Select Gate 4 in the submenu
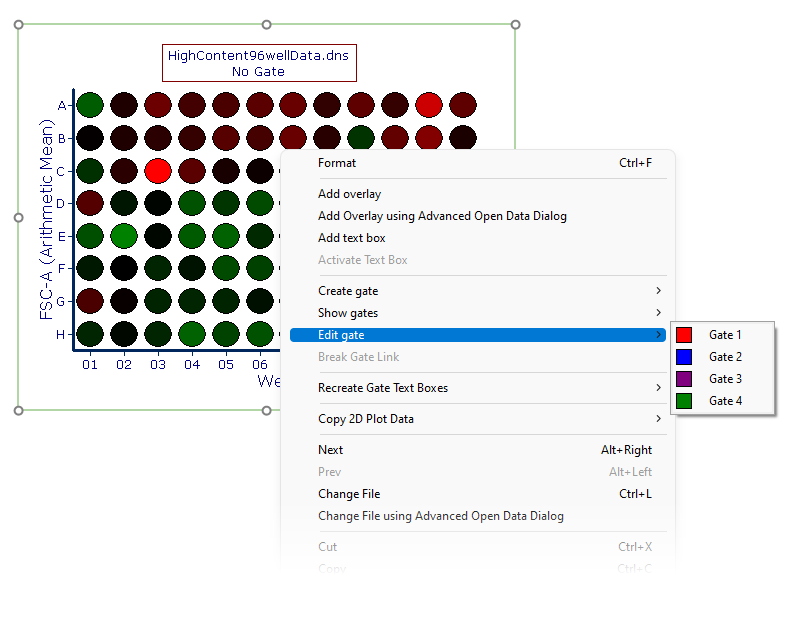790x629 pixels. [722, 401]
